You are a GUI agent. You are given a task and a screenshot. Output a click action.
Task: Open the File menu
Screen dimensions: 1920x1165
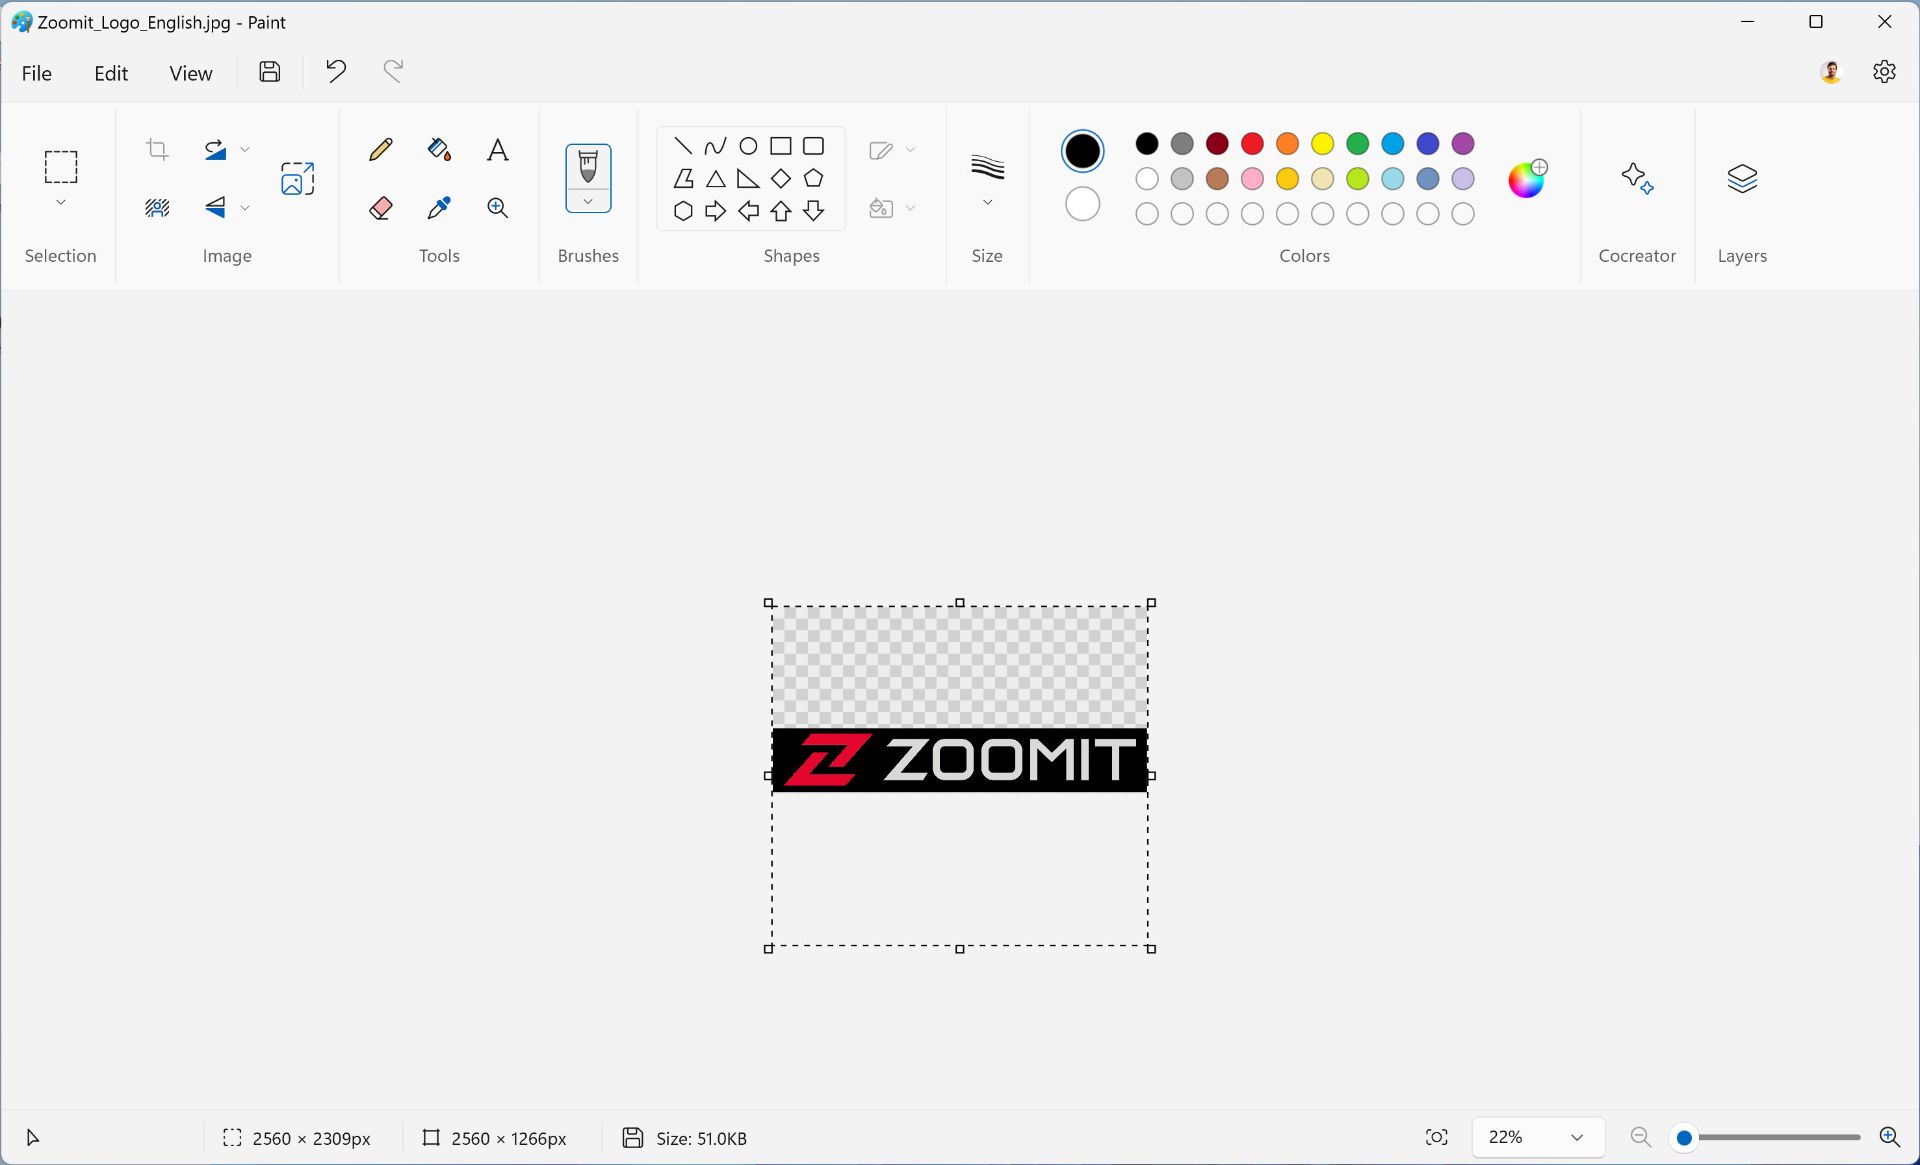(x=36, y=72)
